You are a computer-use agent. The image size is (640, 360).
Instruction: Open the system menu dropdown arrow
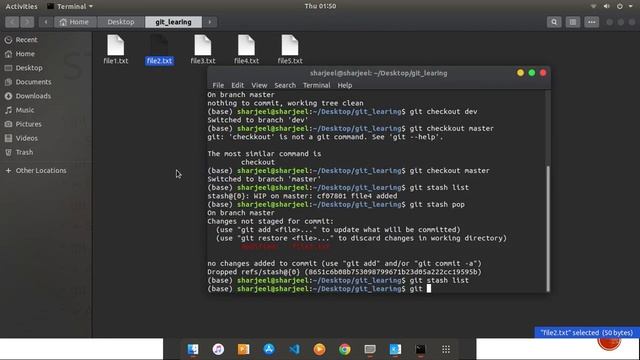pos(631,6)
